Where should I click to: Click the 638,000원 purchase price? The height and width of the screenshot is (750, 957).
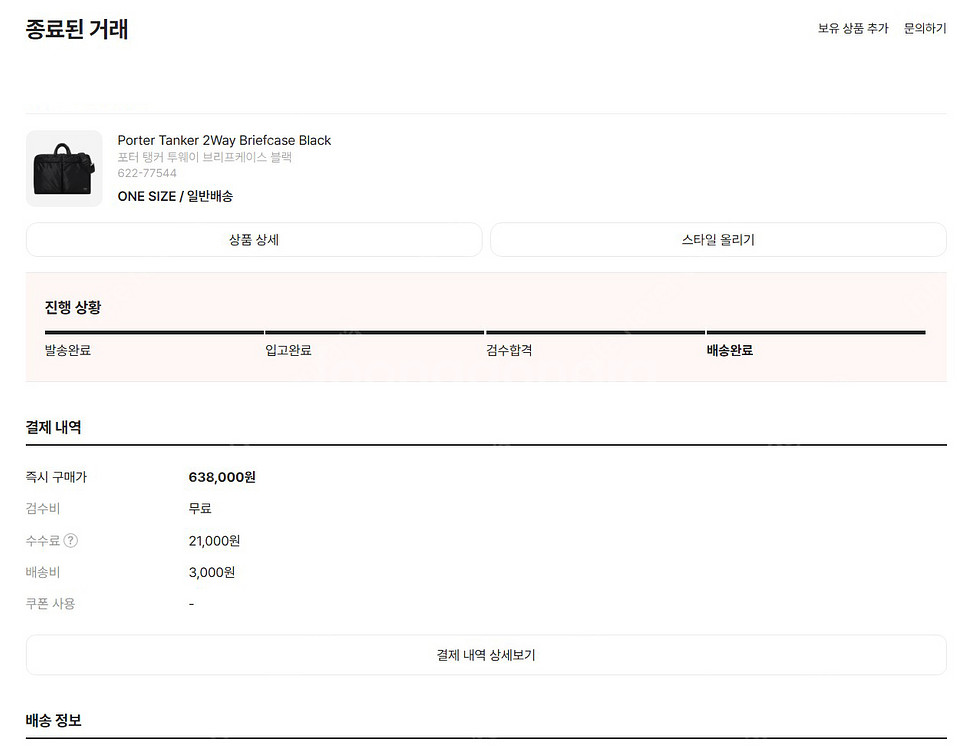(x=222, y=477)
